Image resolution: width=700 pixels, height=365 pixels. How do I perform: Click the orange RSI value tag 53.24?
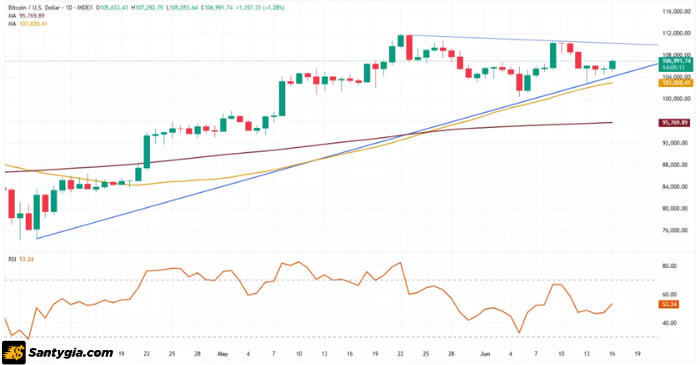pyautogui.click(x=669, y=304)
